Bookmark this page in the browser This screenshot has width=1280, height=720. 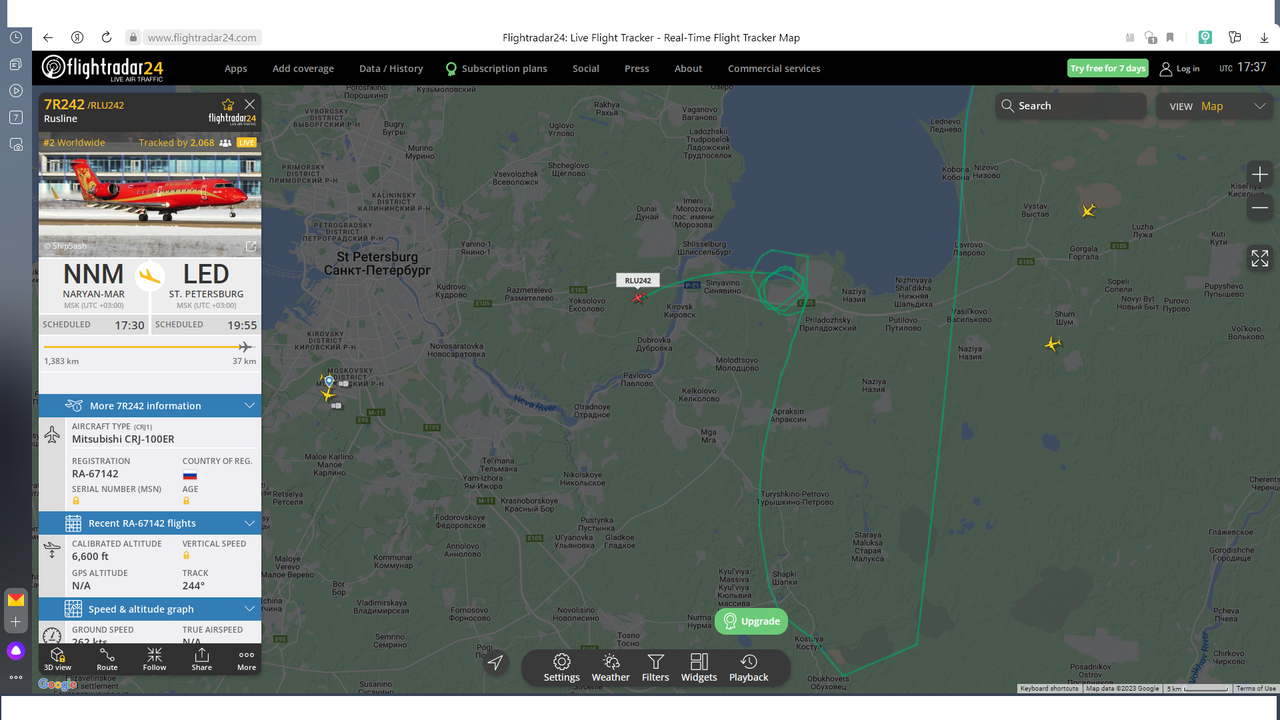point(1170,37)
